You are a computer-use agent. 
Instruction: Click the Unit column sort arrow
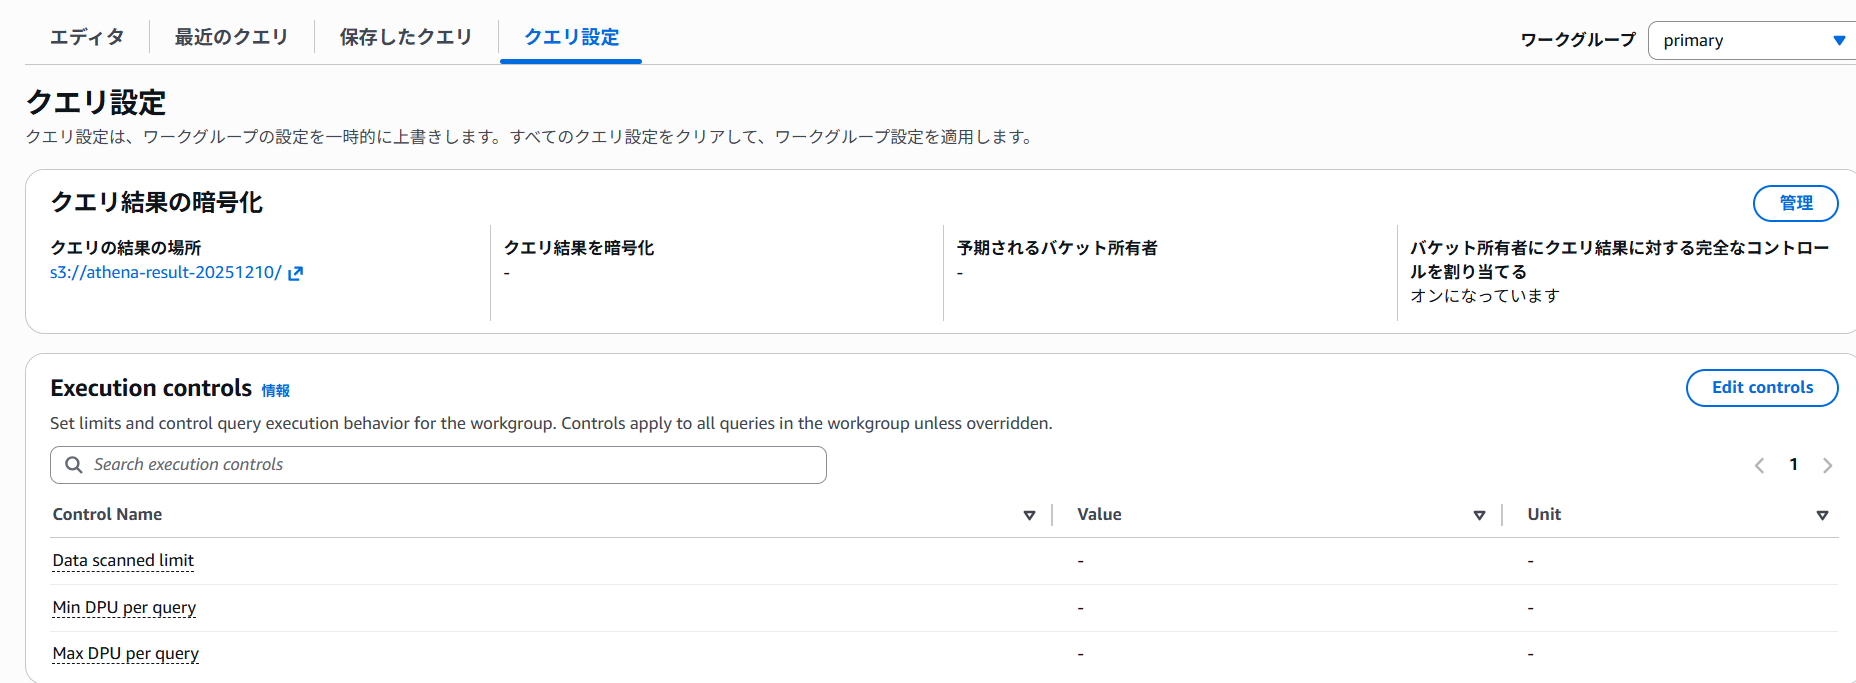pyautogui.click(x=1822, y=515)
